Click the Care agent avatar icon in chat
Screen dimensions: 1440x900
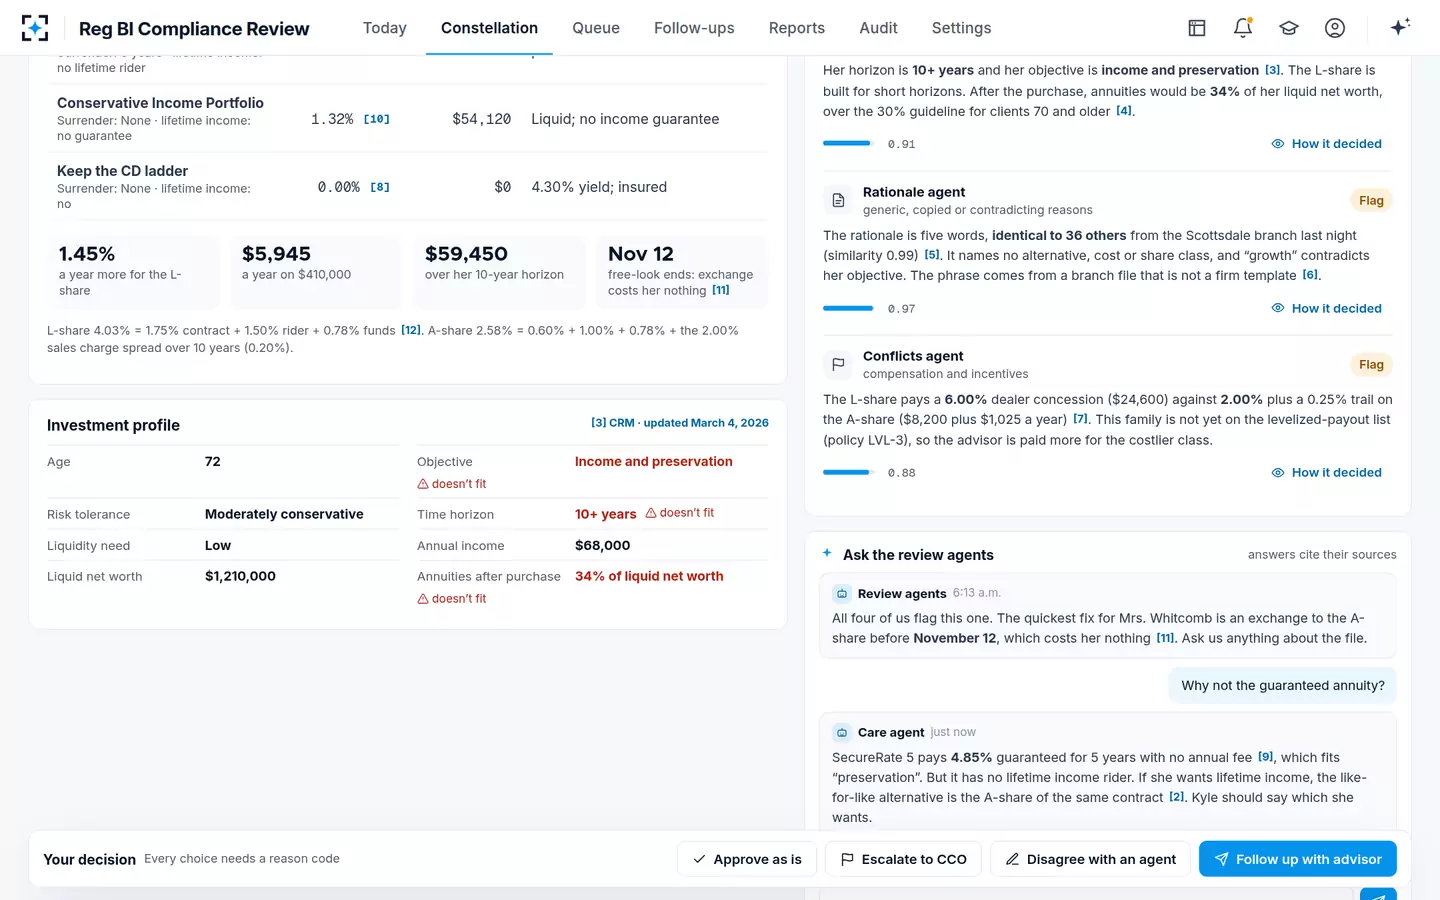842,732
